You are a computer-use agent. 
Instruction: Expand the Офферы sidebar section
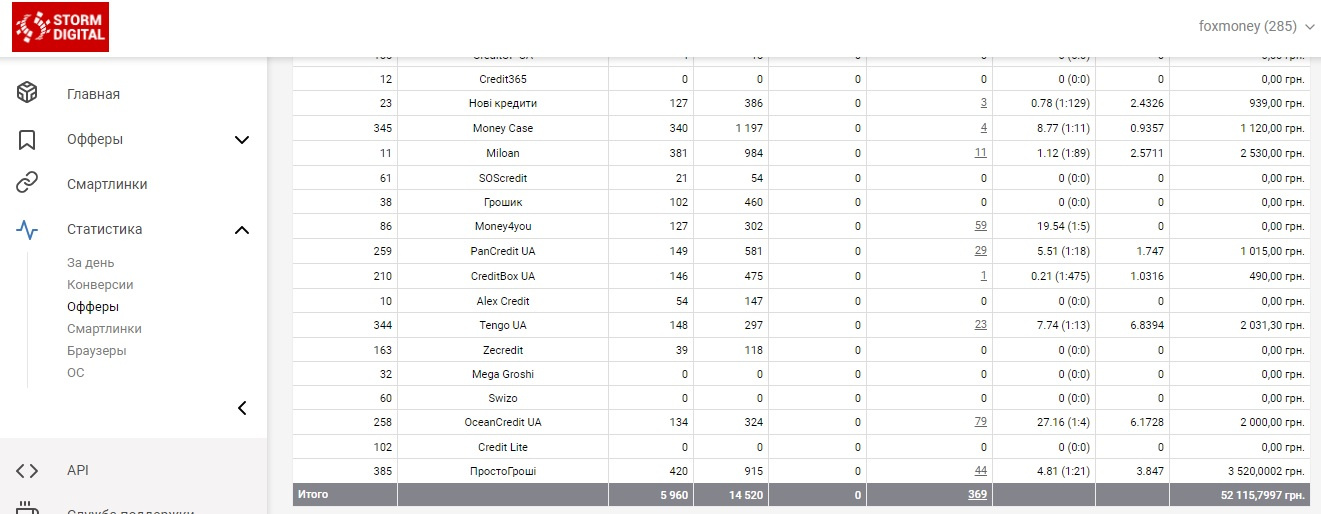click(242, 140)
